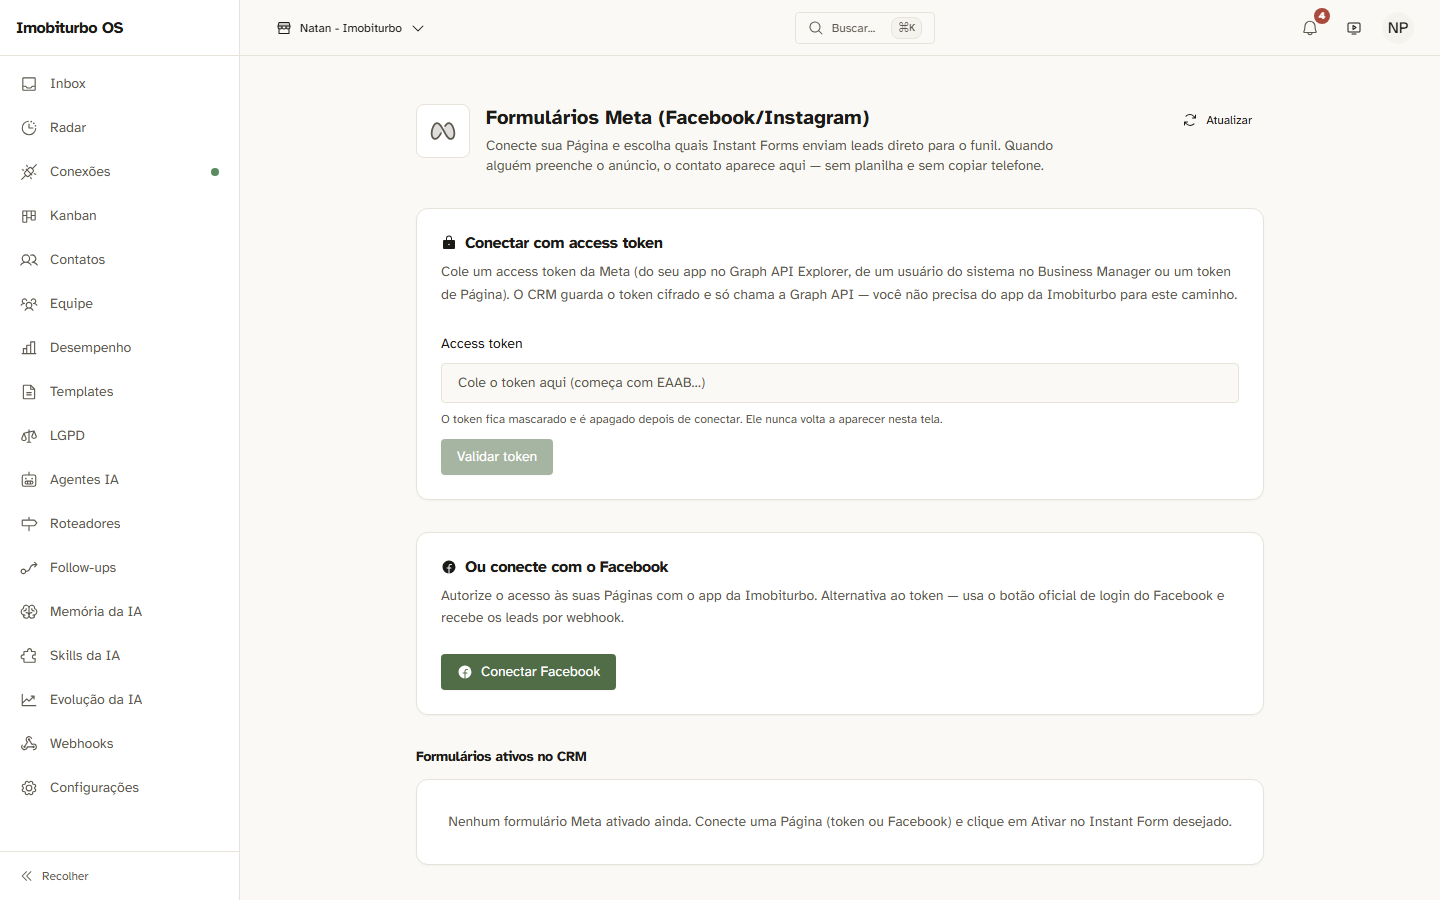Click the Recolher double-chevron icon
The height and width of the screenshot is (900, 1440).
(x=27, y=876)
